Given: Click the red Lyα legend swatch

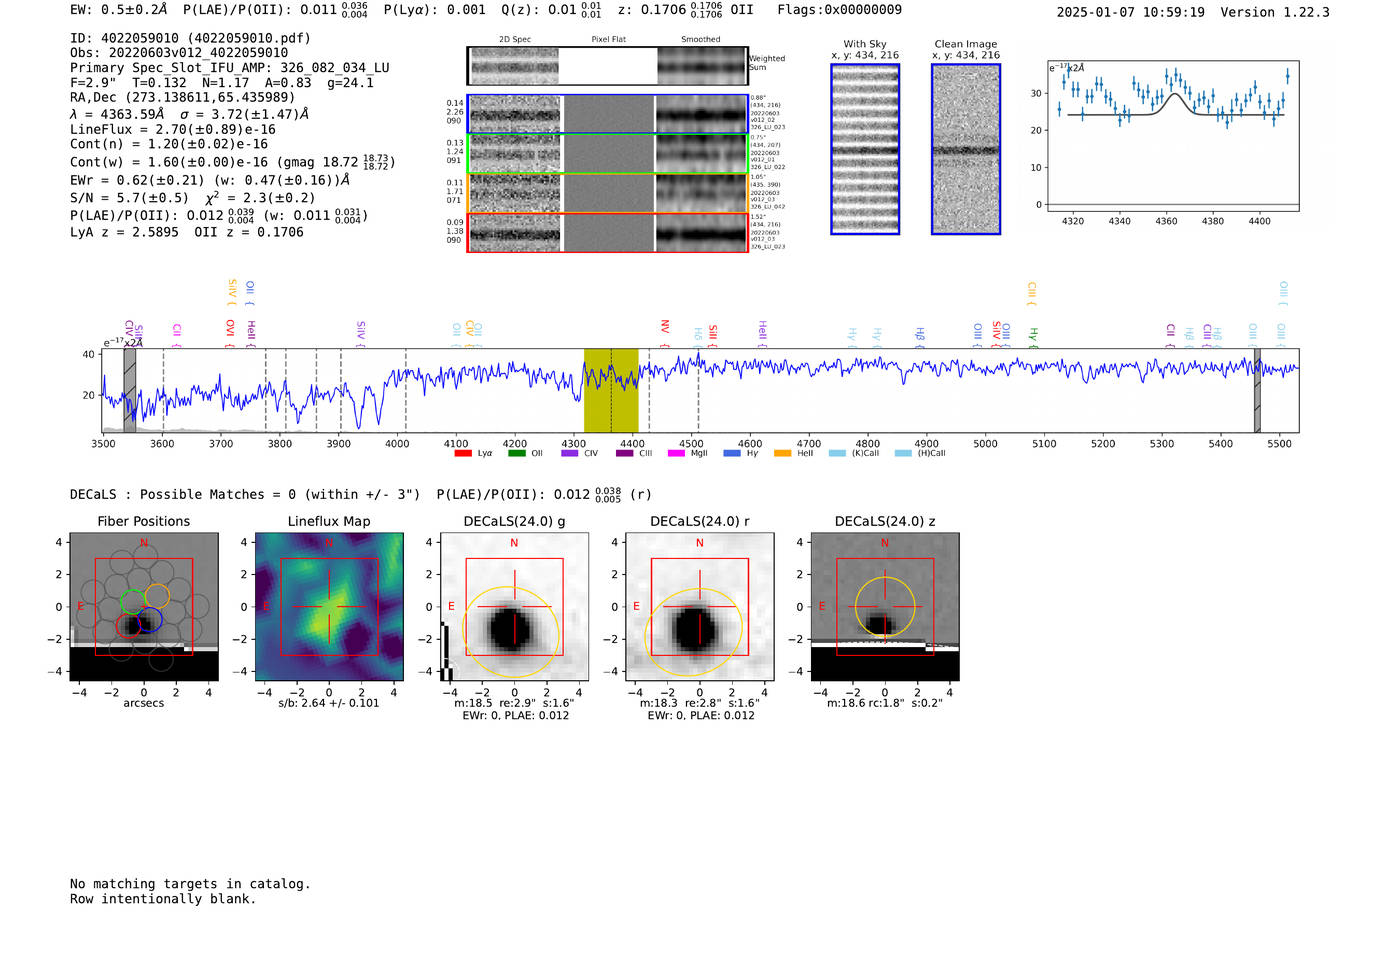Looking at the screenshot, I should (x=463, y=454).
